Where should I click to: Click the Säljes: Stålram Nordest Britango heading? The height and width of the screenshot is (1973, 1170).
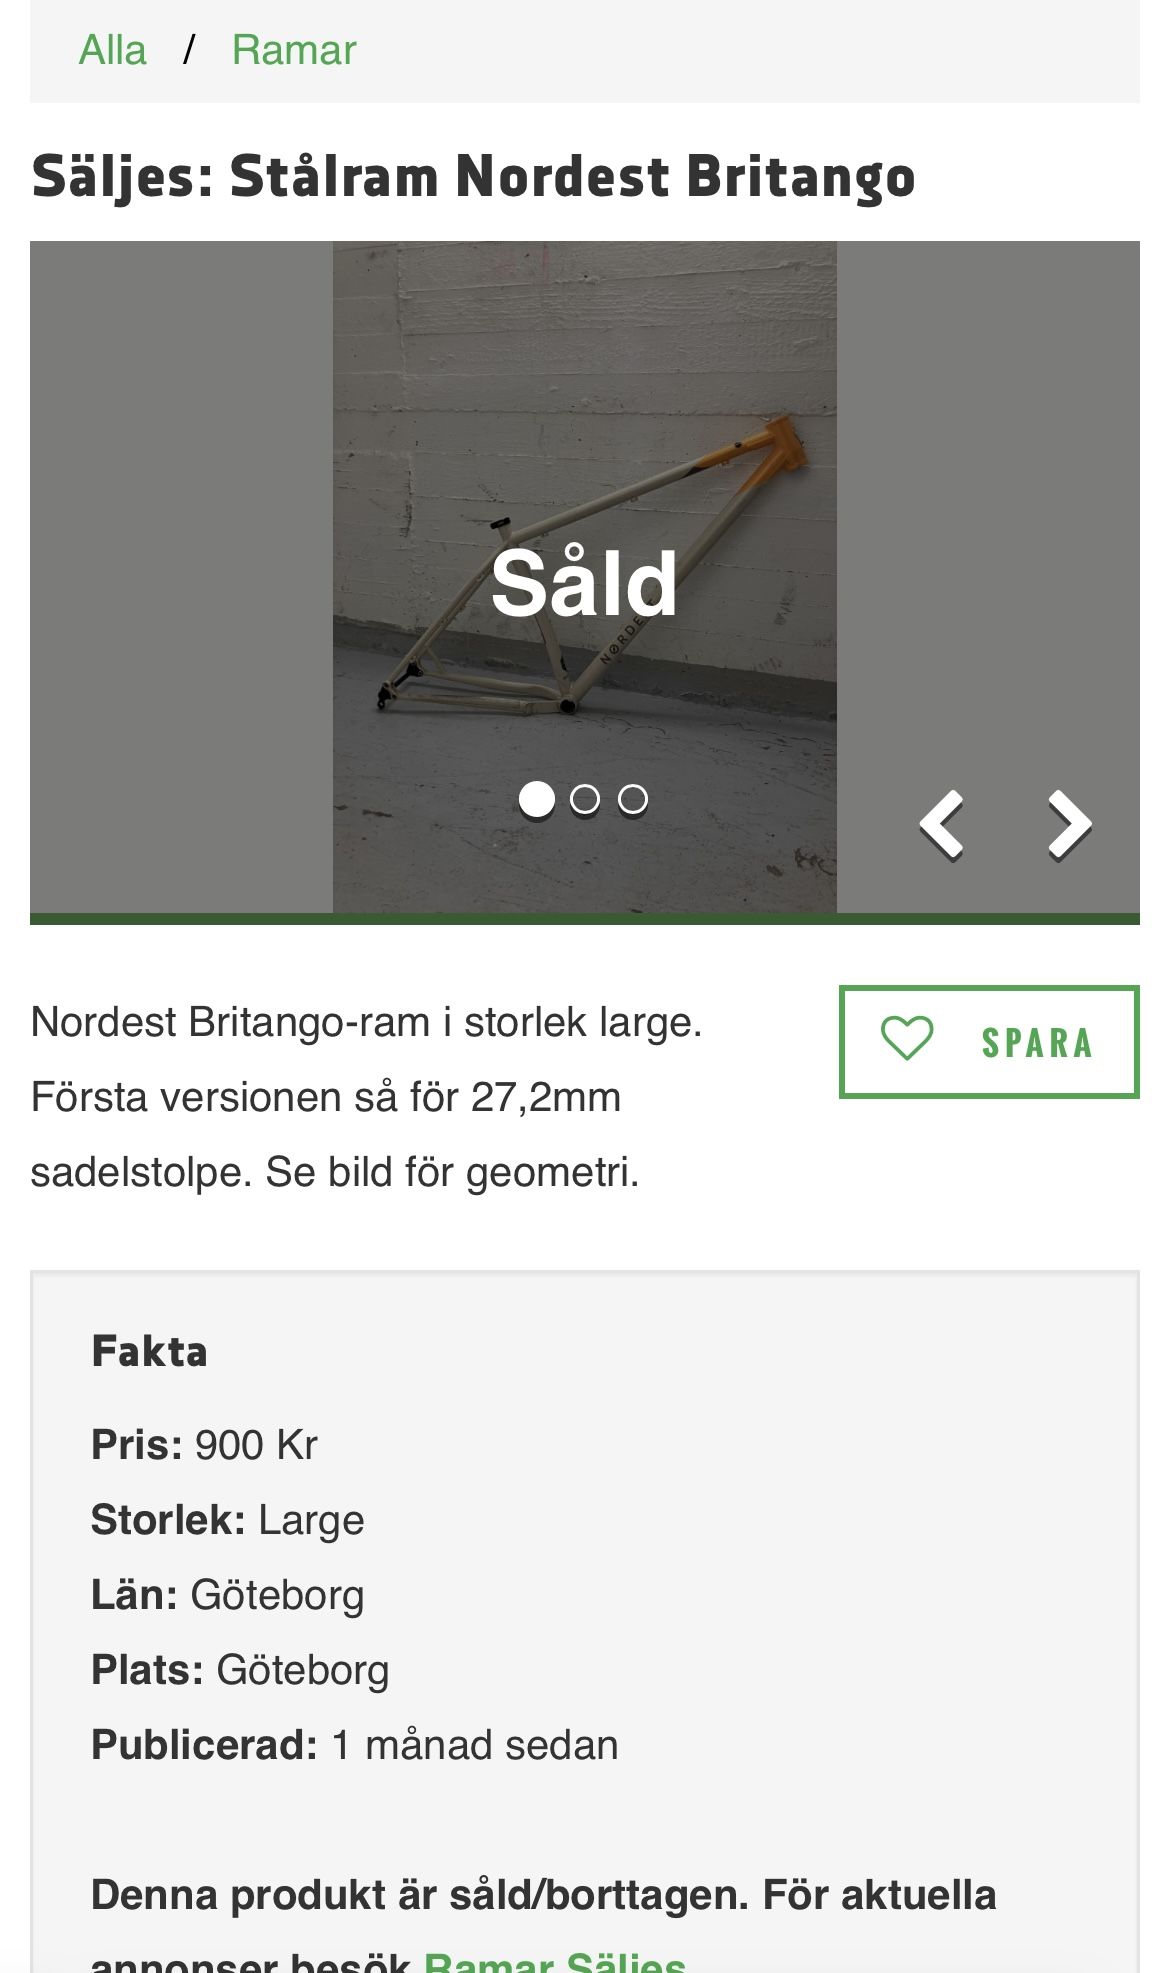point(473,177)
